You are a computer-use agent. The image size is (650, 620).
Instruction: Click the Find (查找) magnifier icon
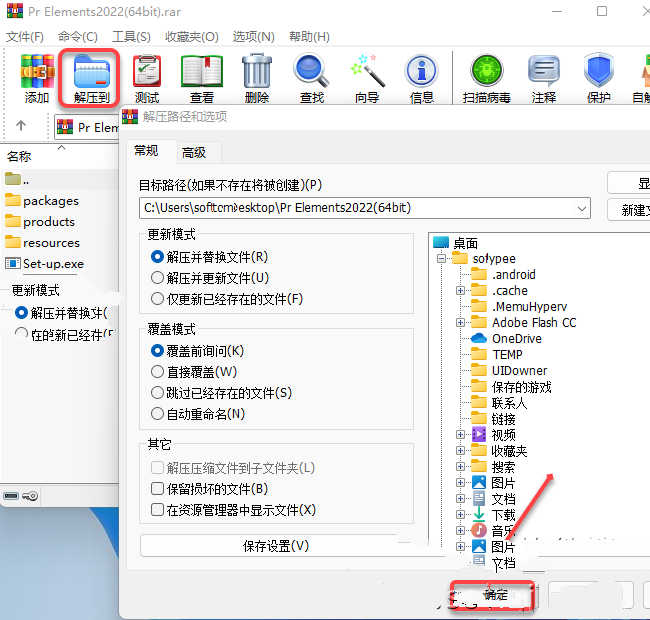(x=312, y=78)
